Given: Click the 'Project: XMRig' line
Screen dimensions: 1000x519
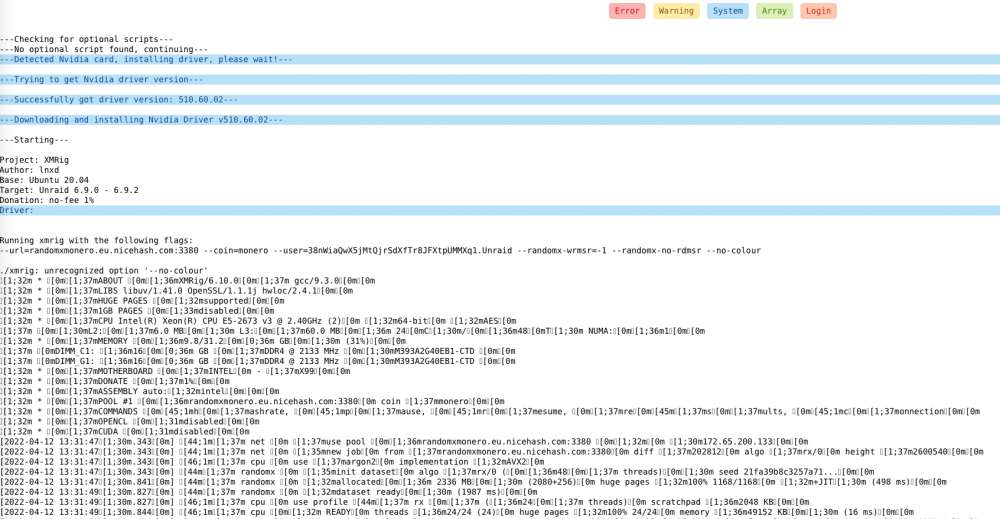Looking at the screenshot, I should click(x=34, y=160).
